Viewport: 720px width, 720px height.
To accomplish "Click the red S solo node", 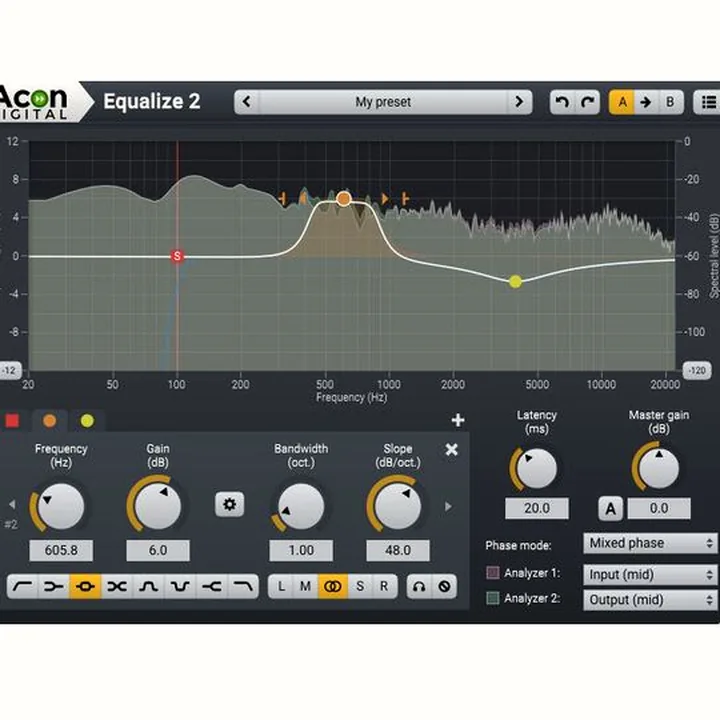I will click(177, 256).
